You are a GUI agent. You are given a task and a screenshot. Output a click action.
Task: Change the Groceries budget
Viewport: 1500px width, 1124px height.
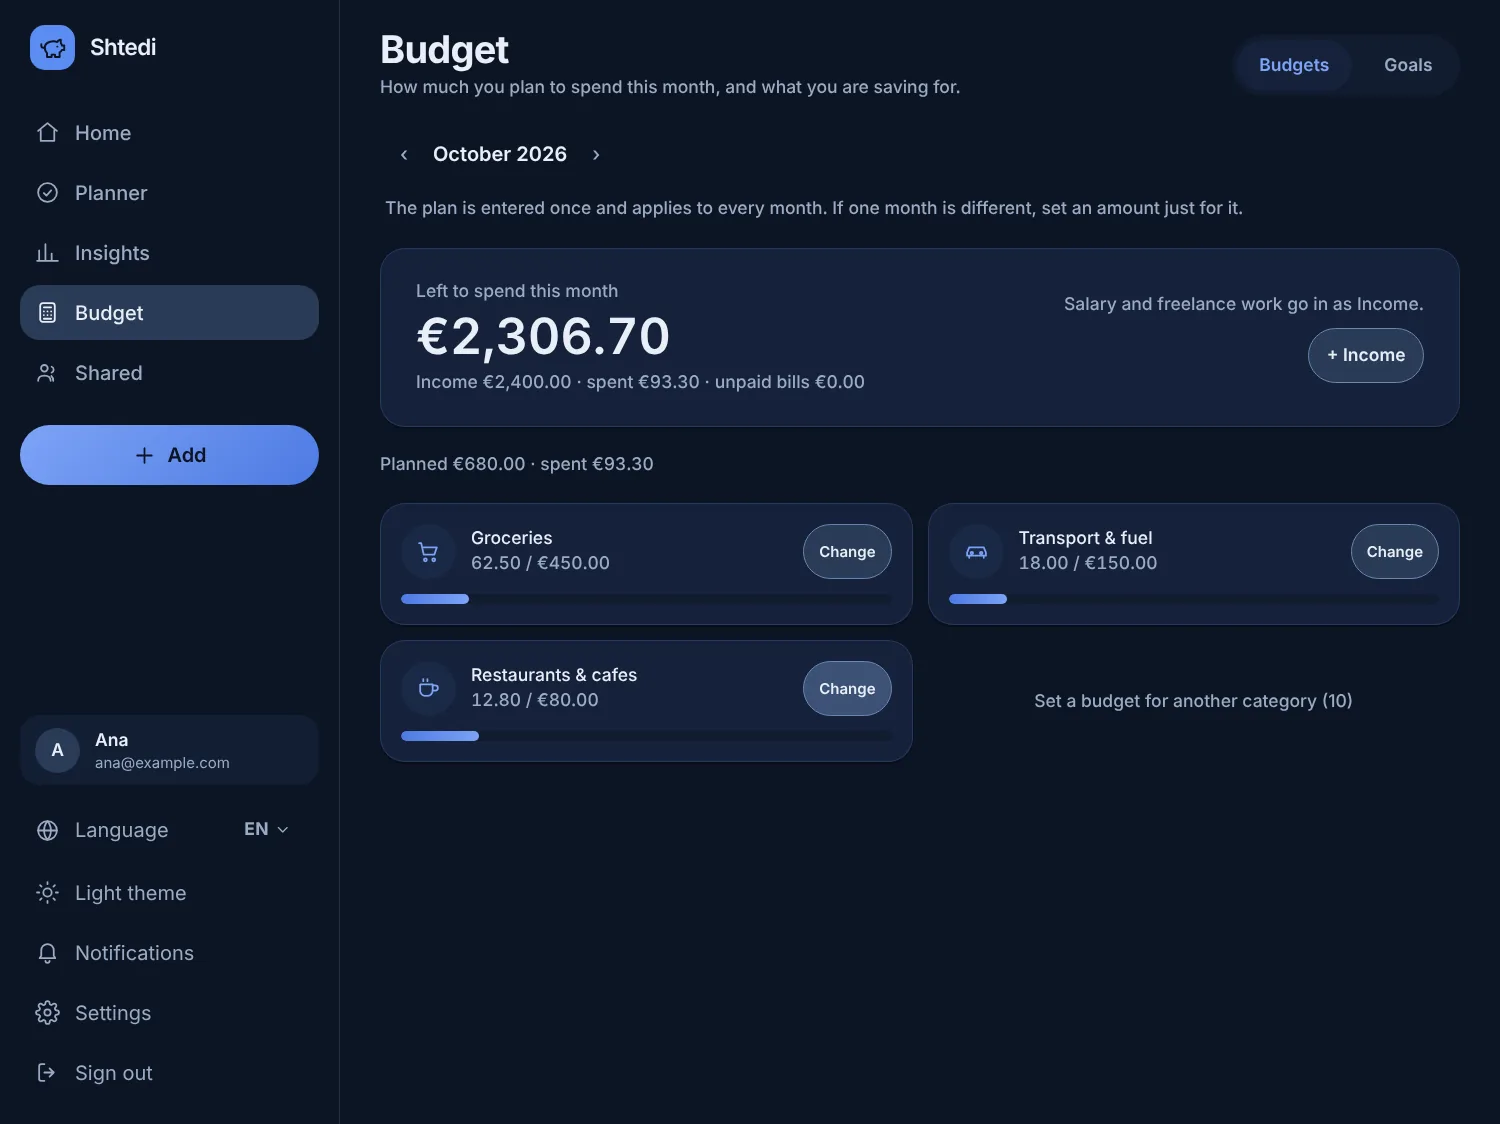point(847,552)
